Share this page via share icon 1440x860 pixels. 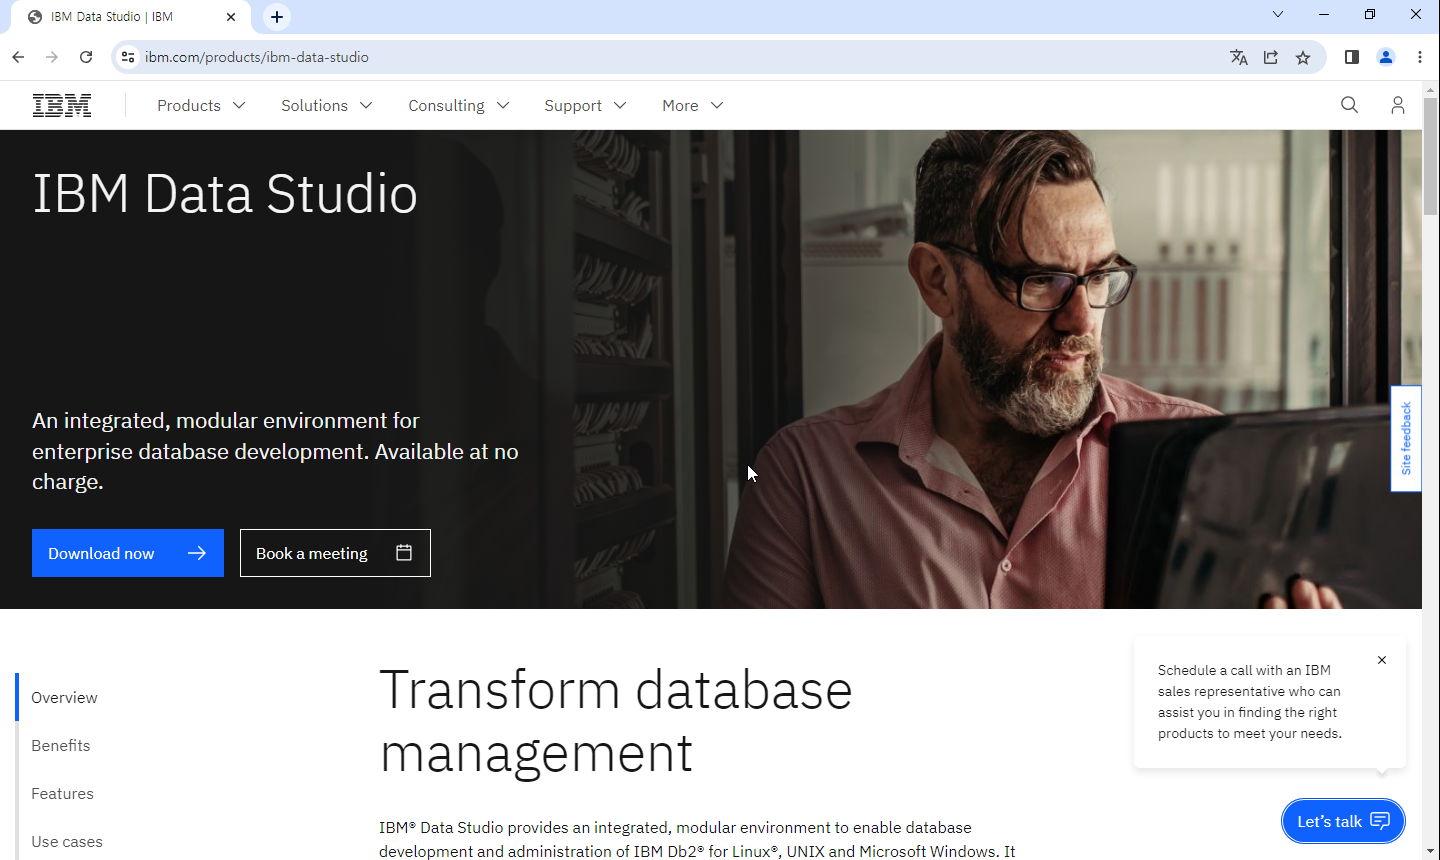[x=1271, y=57]
